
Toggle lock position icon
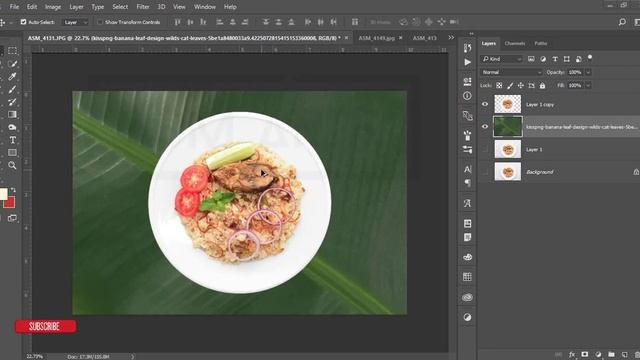520,86
